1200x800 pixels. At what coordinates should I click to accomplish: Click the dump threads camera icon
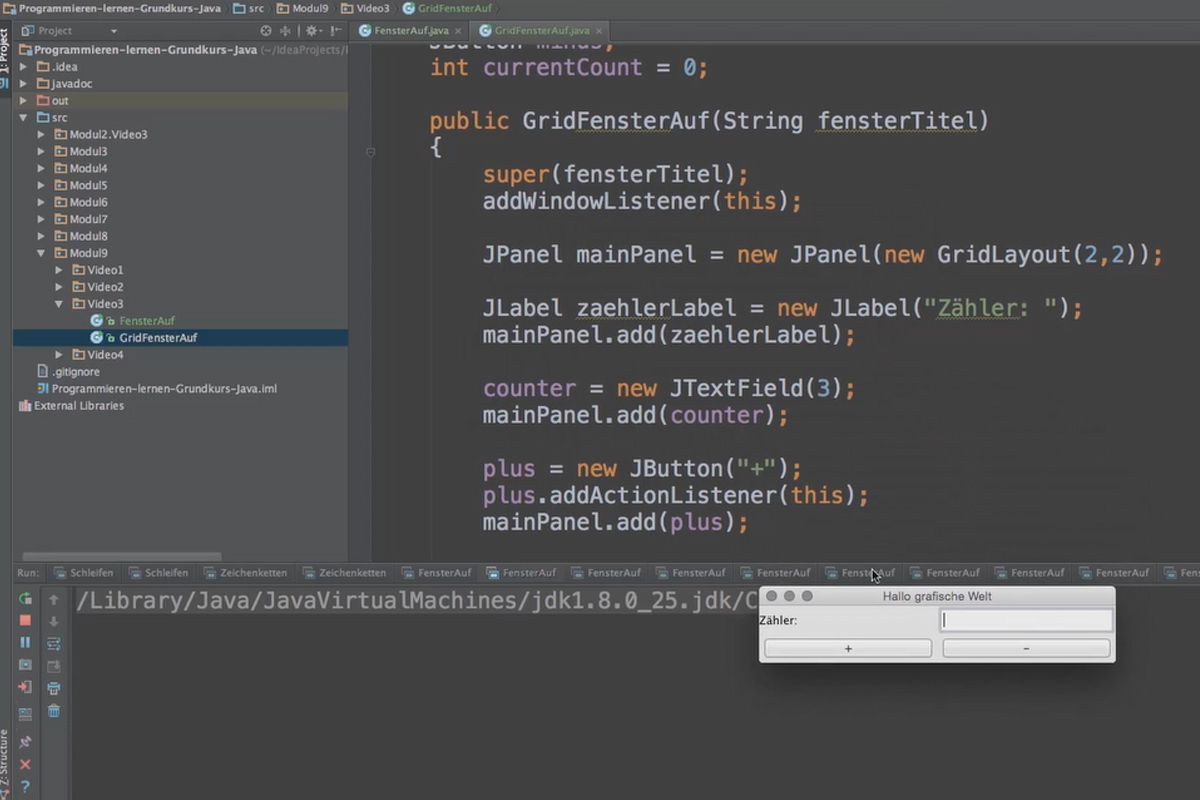[25, 664]
